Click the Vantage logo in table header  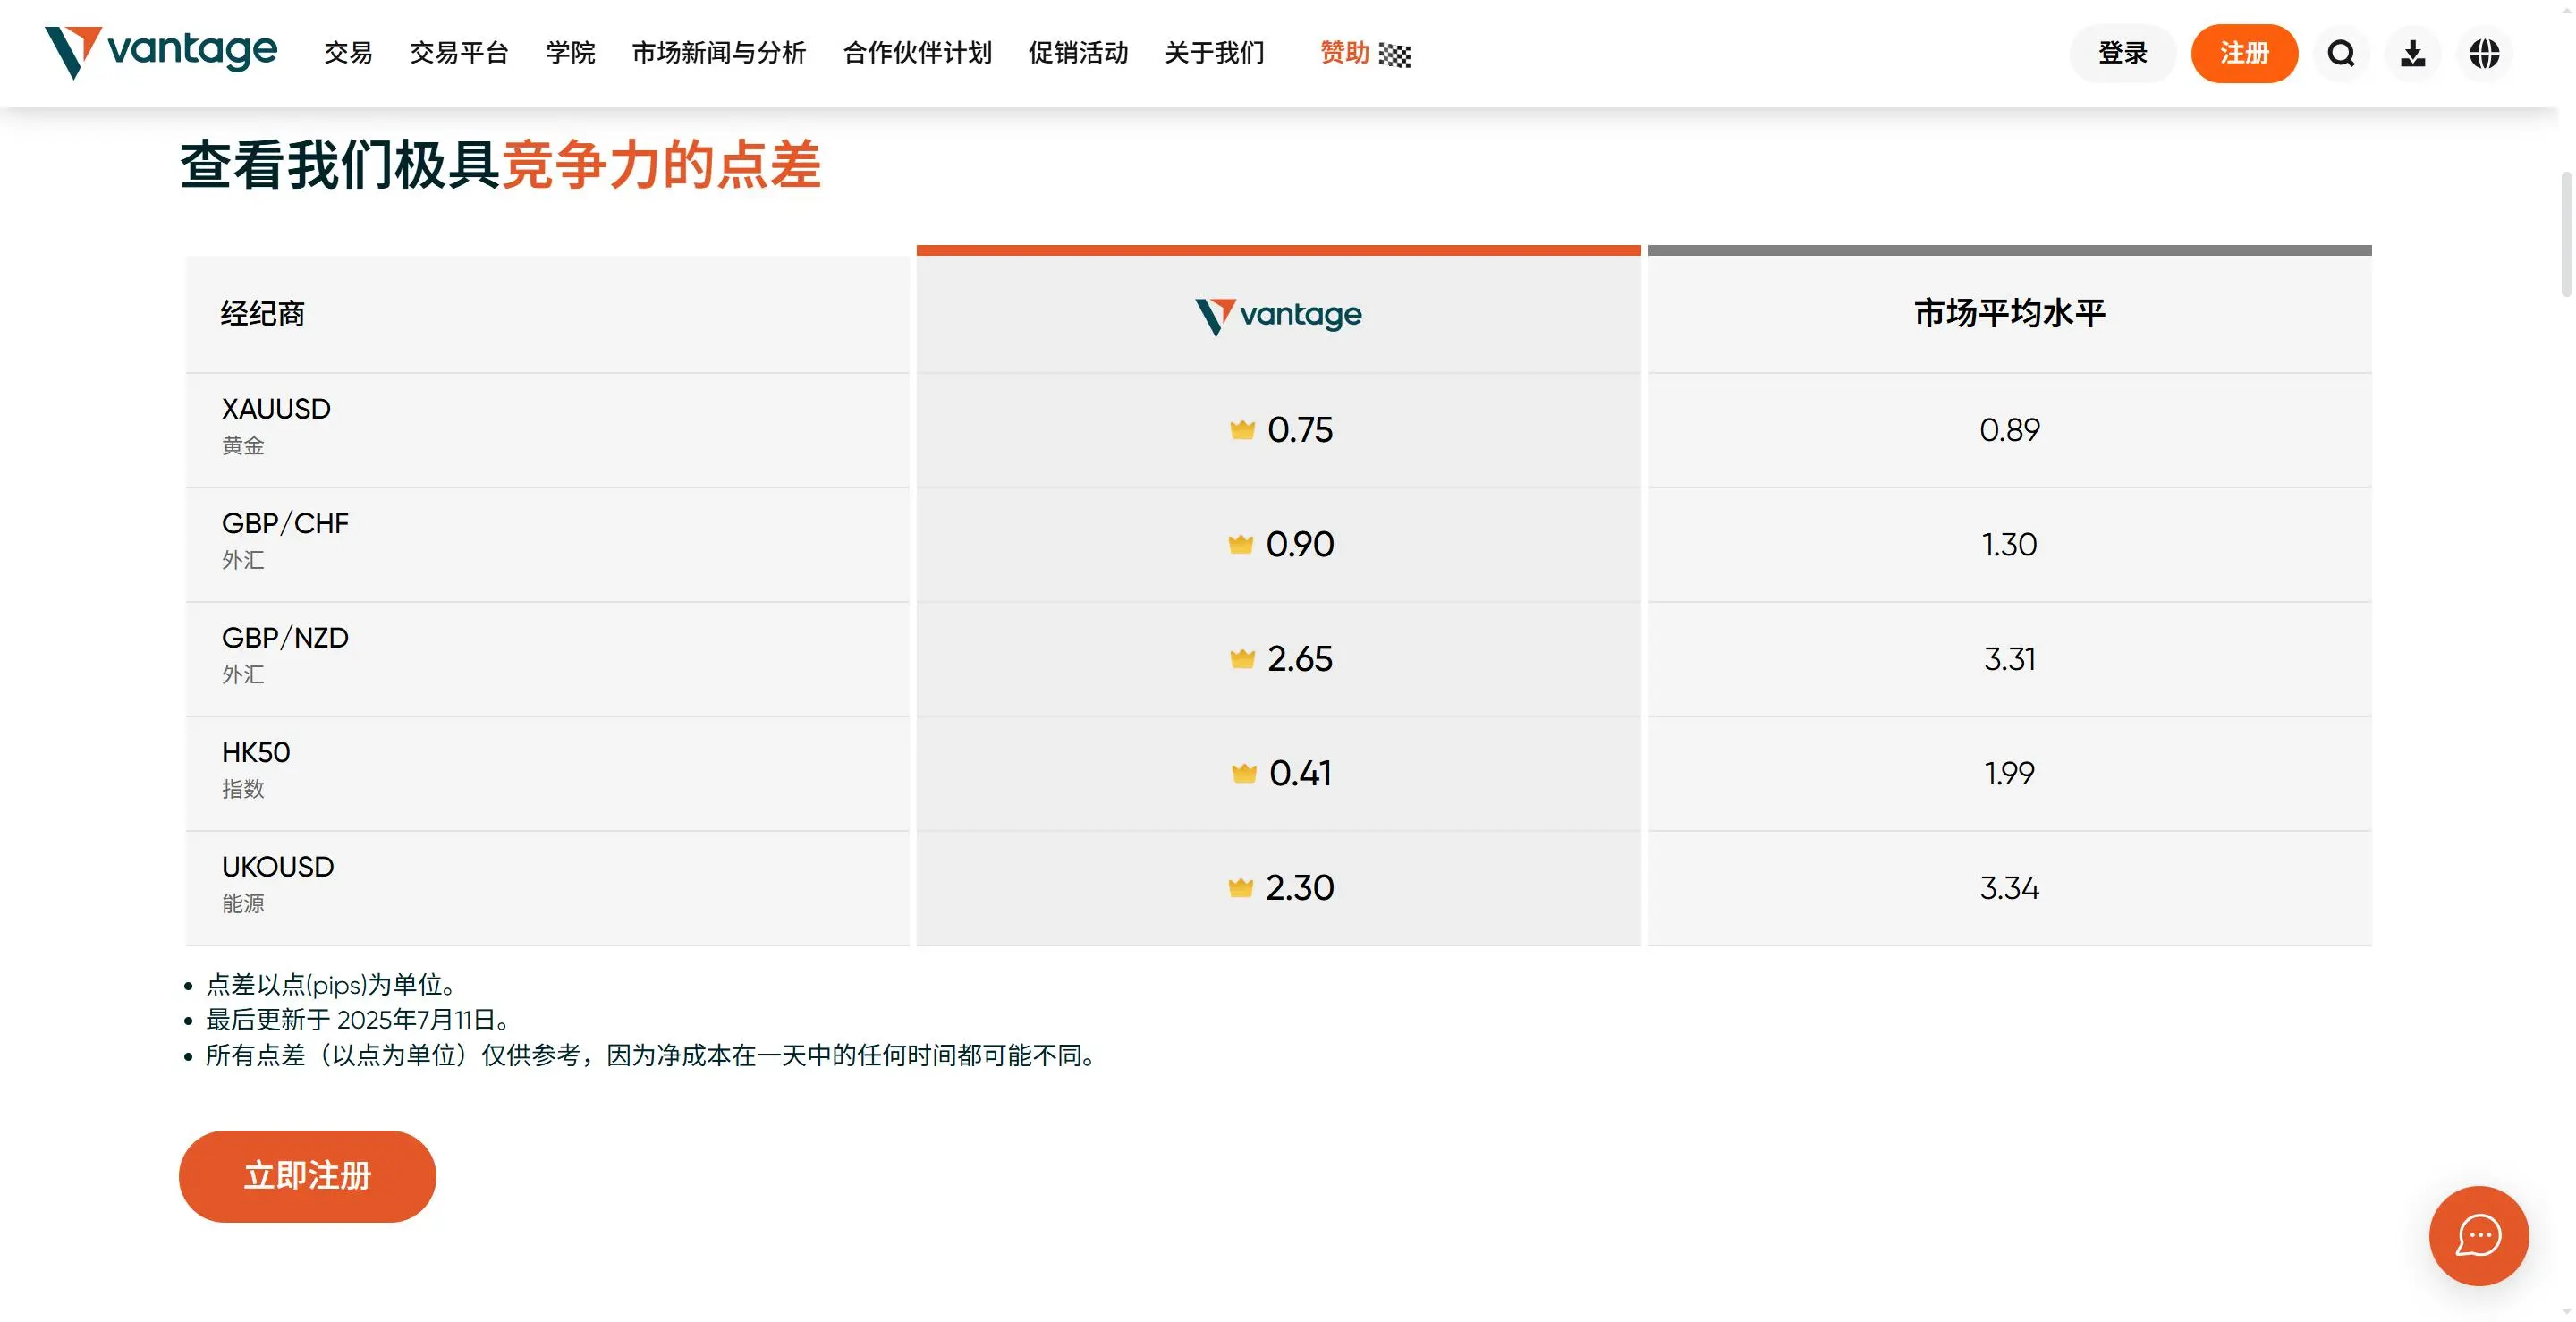click(x=1278, y=315)
